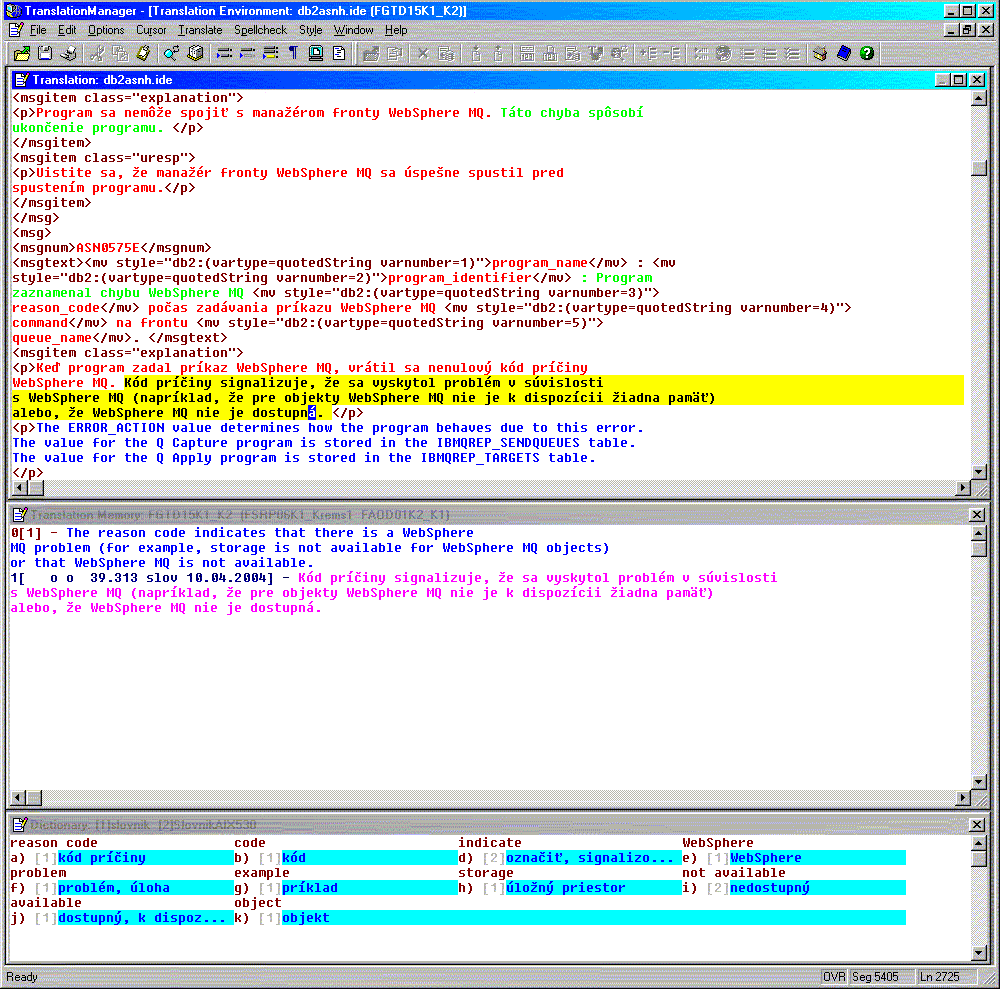
Task: Click translation window scroll-down arrow
Action: point(979,472)
